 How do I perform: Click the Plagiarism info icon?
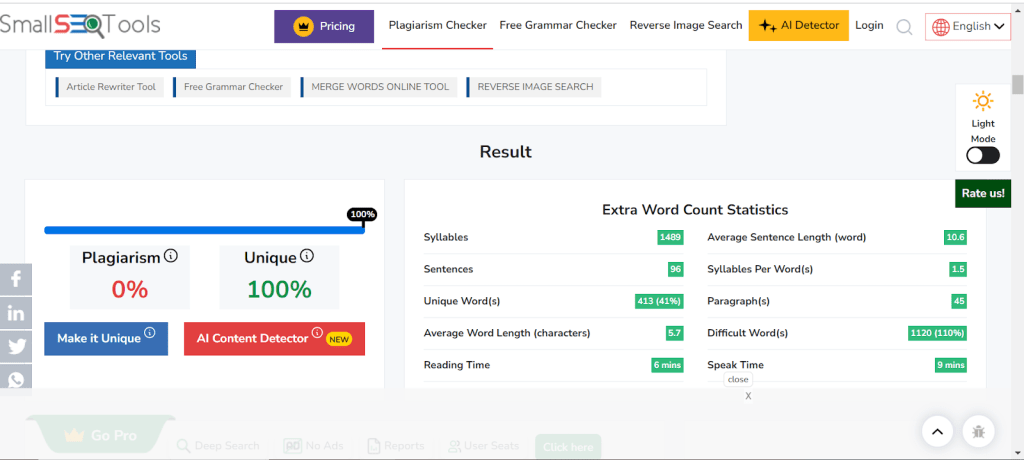(171, 256)
